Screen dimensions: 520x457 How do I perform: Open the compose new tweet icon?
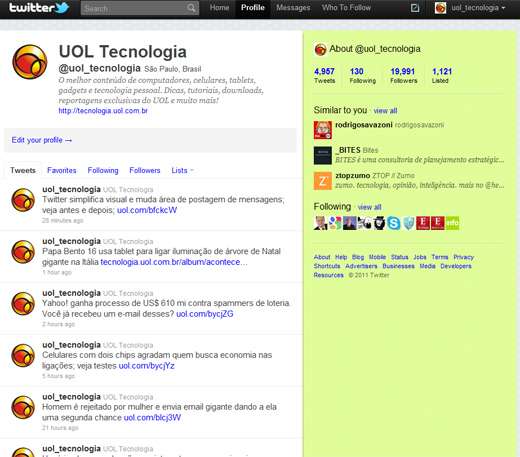coord(415,8)
